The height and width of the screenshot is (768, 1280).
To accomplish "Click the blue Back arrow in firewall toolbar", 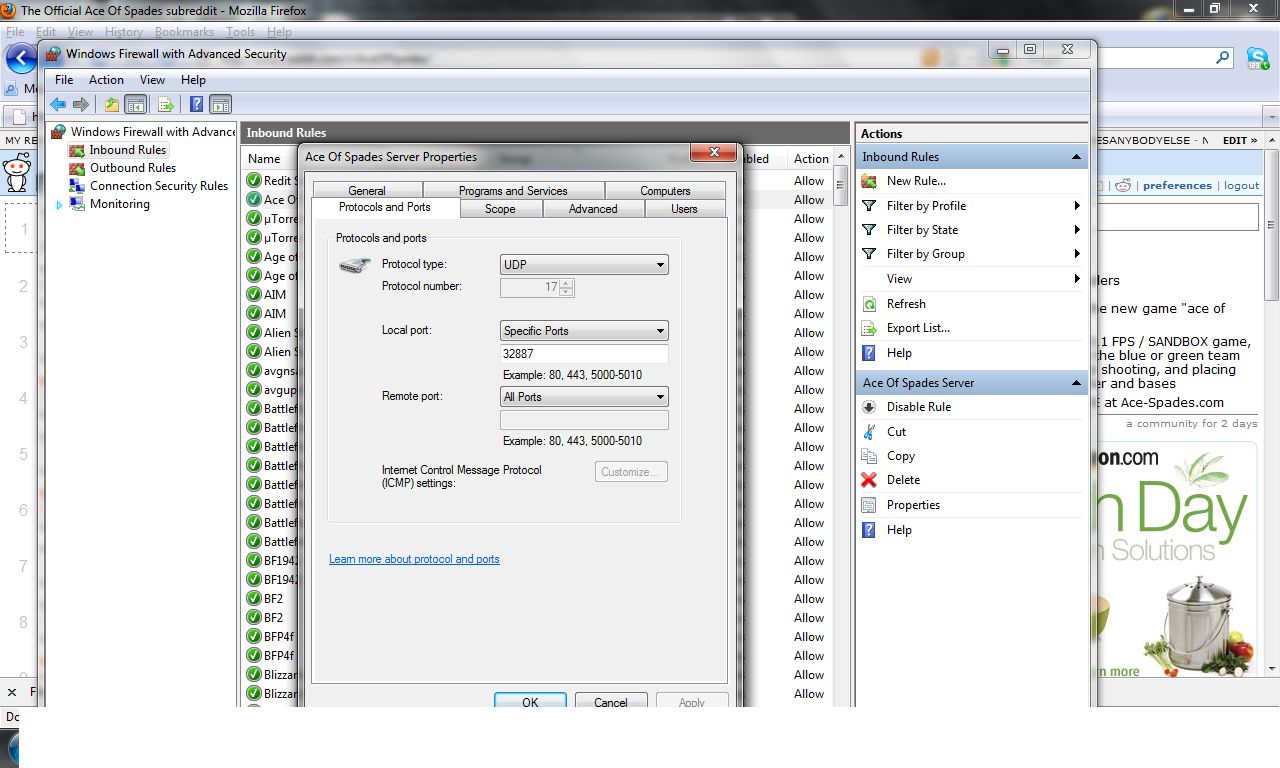I will [58, 104].
